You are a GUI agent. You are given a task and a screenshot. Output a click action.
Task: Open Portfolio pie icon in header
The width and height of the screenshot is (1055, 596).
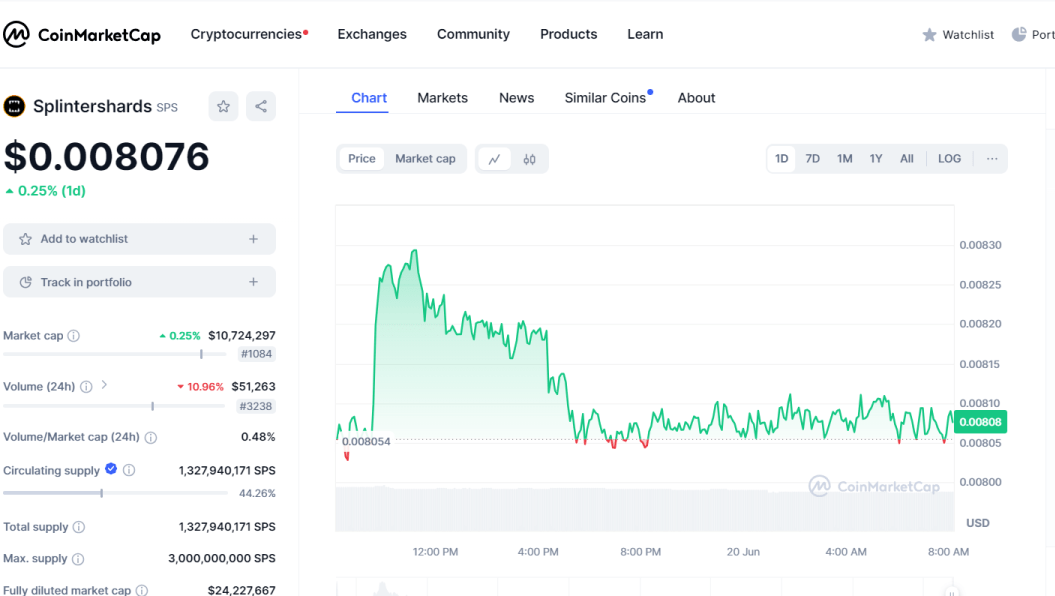tap(1019, 34)
